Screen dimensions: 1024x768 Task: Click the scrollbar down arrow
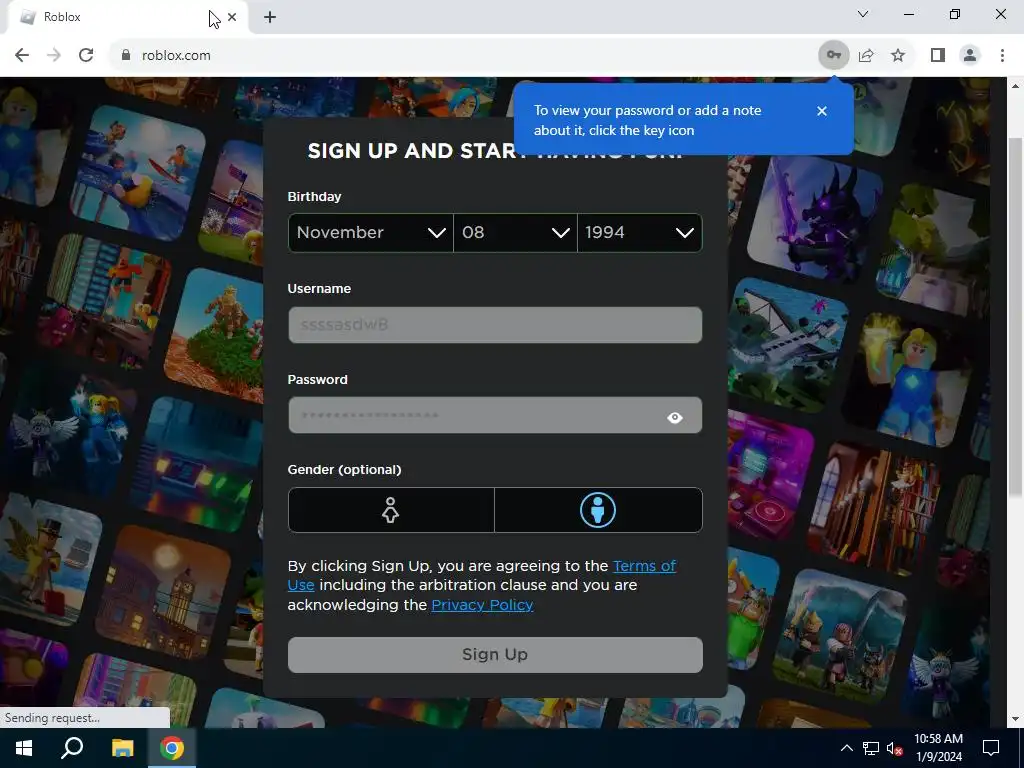[1015, 720]
